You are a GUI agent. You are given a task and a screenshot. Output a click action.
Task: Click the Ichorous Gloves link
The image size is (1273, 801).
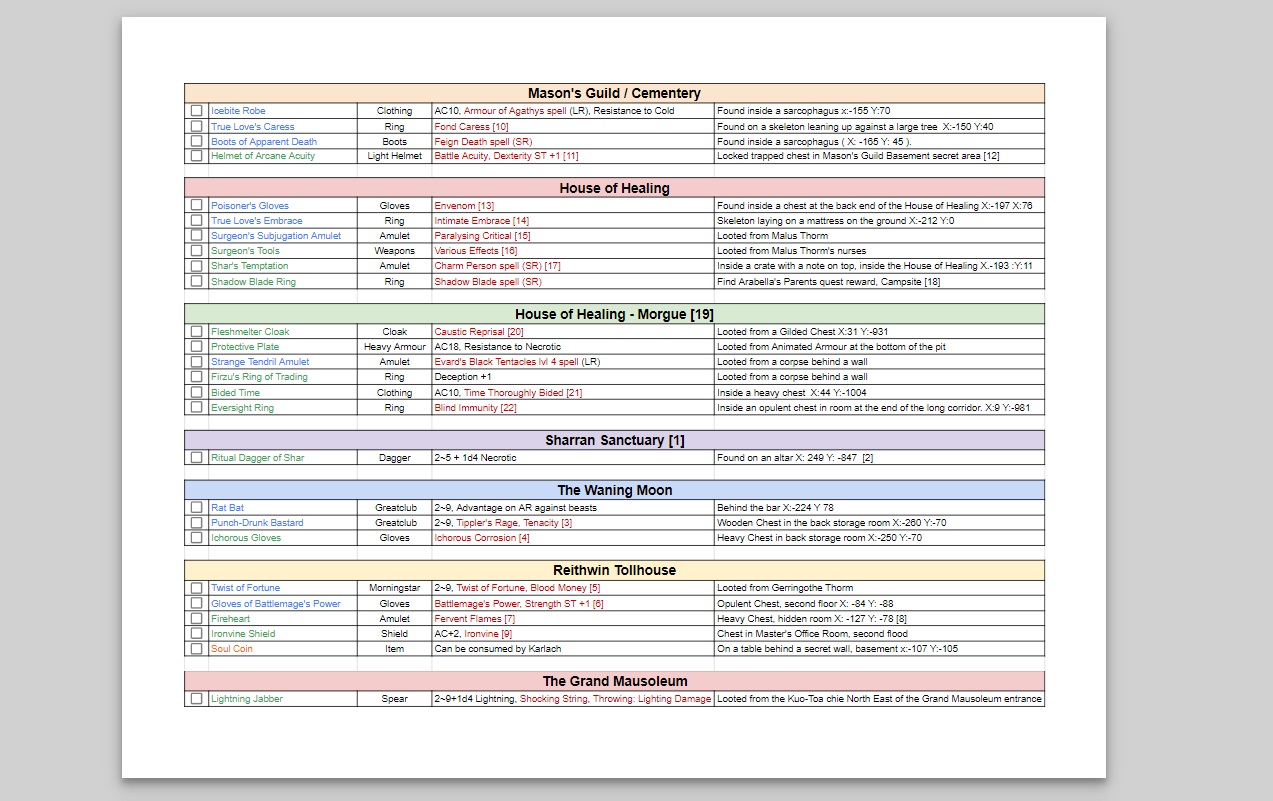246,538
